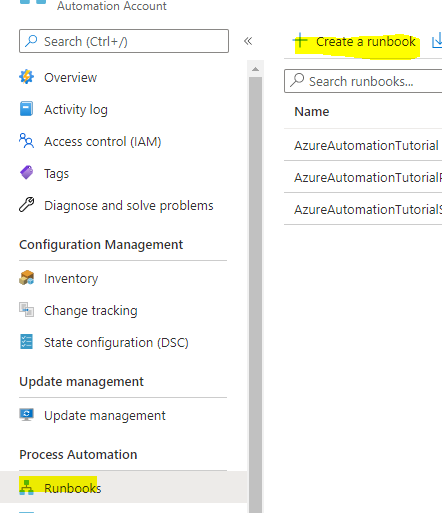Click the import download icon beside Create a runbook
Viewport: 442px width, 513px height.
437,42
